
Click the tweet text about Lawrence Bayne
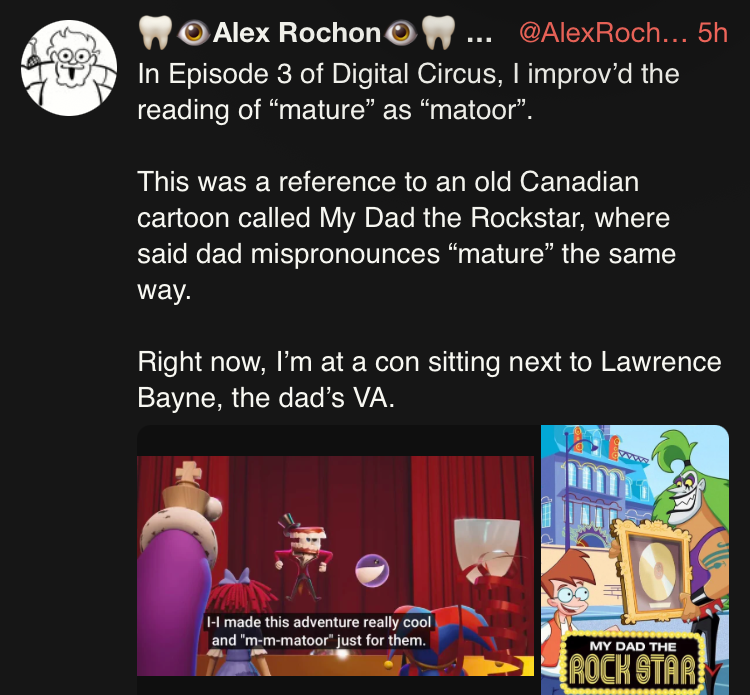(429, 379)
